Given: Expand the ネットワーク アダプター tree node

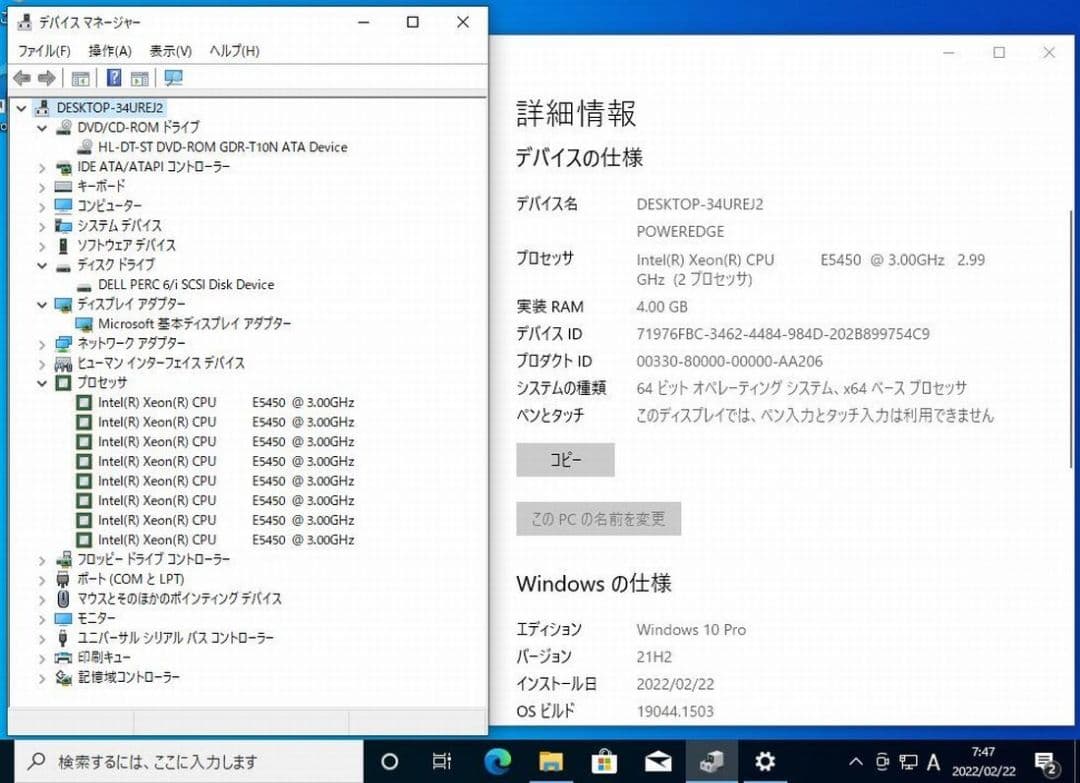Looking at the screenshot, I should coord(41,343).
